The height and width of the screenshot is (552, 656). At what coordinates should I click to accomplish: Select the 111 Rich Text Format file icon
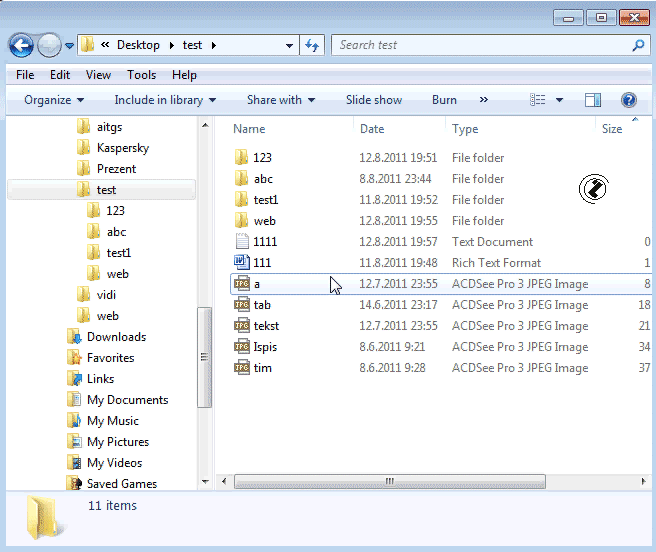click(241, 263)
